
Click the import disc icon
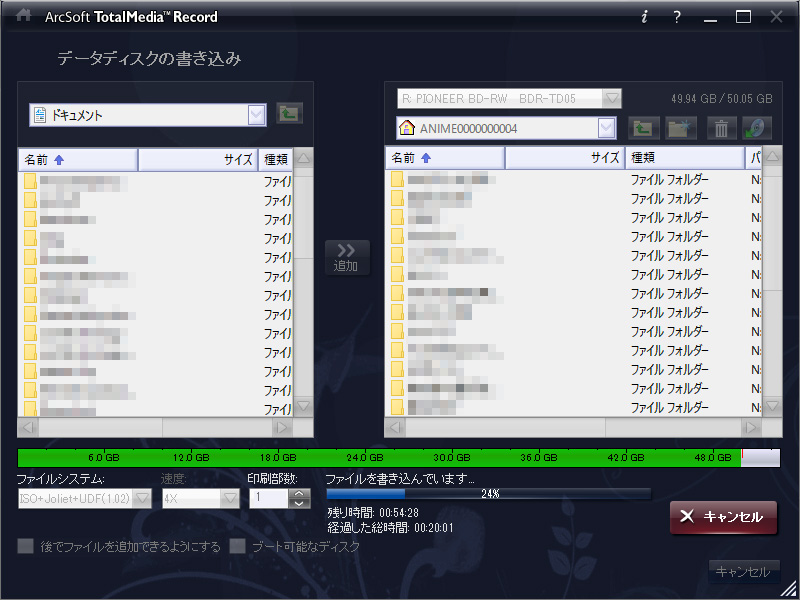[756, 128]
